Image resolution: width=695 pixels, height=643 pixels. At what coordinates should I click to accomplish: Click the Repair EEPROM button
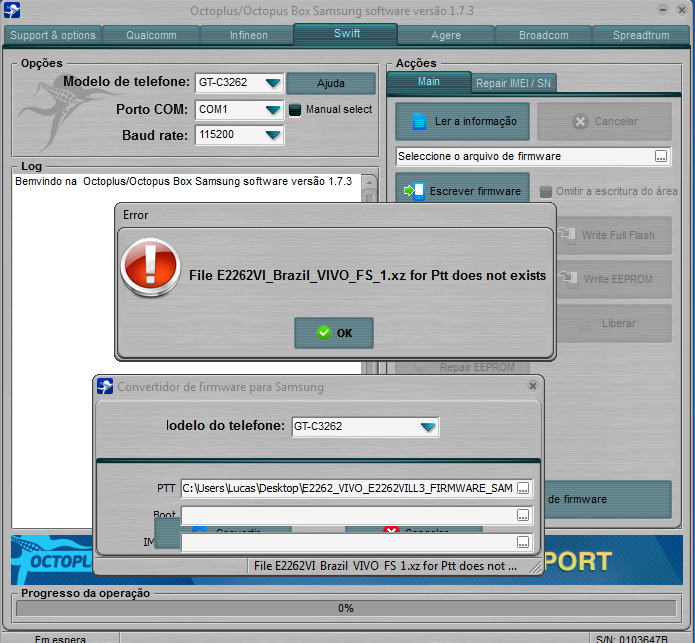coord(462,367)
